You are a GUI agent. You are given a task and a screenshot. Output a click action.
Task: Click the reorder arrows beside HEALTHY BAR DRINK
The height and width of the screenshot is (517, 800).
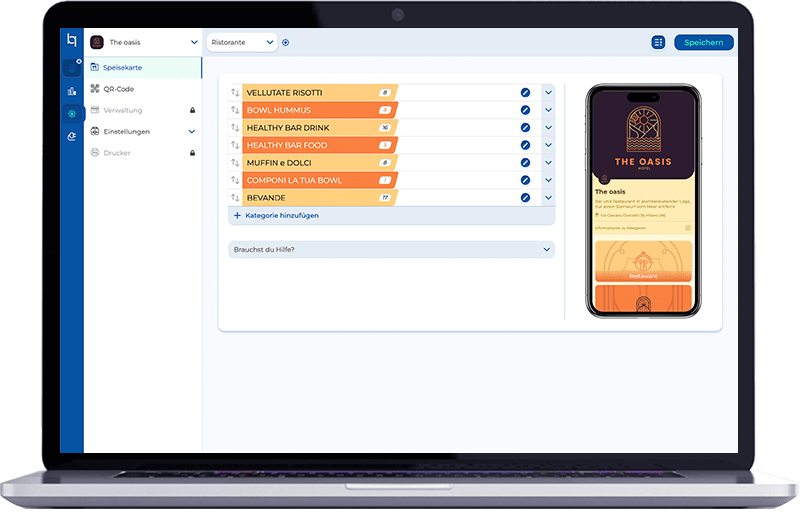[236, 128]
